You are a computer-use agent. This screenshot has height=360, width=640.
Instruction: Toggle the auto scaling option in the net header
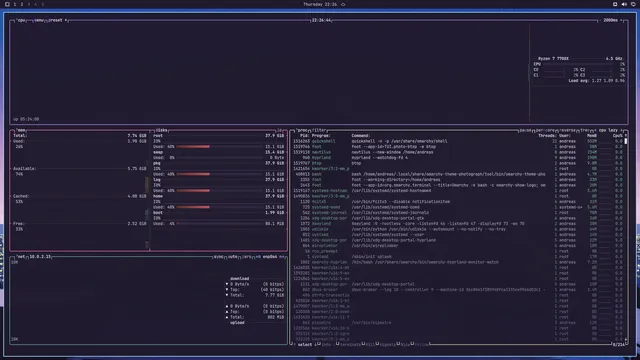pos(232,257)
